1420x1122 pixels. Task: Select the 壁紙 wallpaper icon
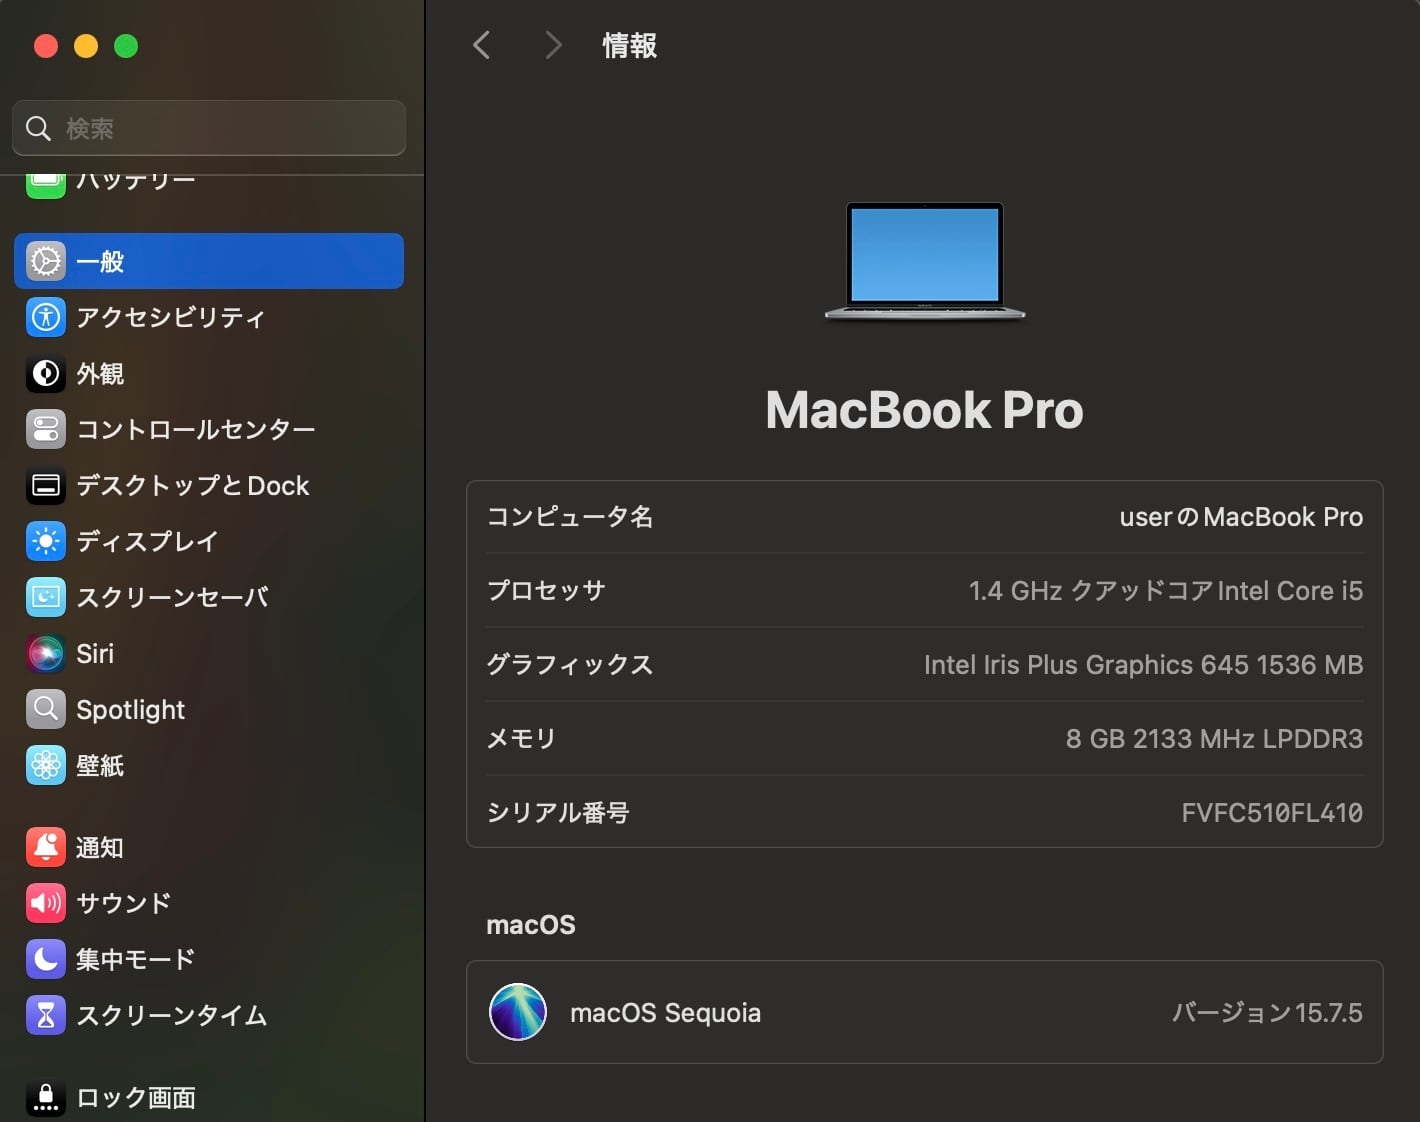pyautogui.click(x=46, y=765)
